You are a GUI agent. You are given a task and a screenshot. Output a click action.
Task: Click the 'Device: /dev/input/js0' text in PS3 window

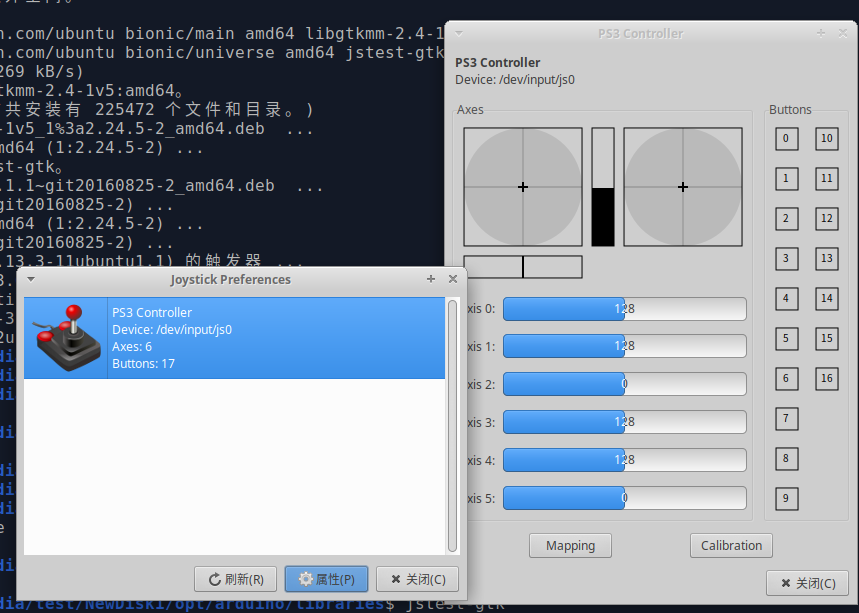click(515, 80)
